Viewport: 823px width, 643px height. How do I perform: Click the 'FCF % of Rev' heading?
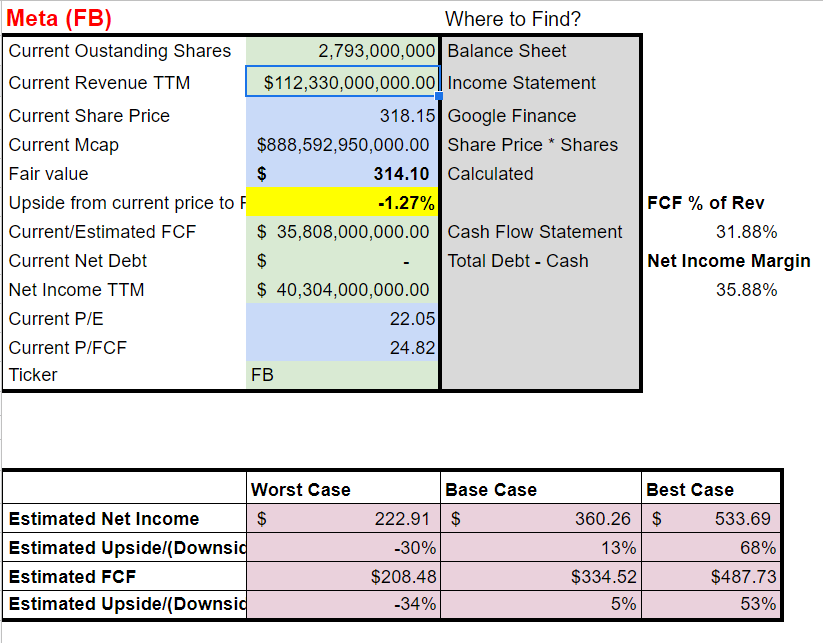705,203
